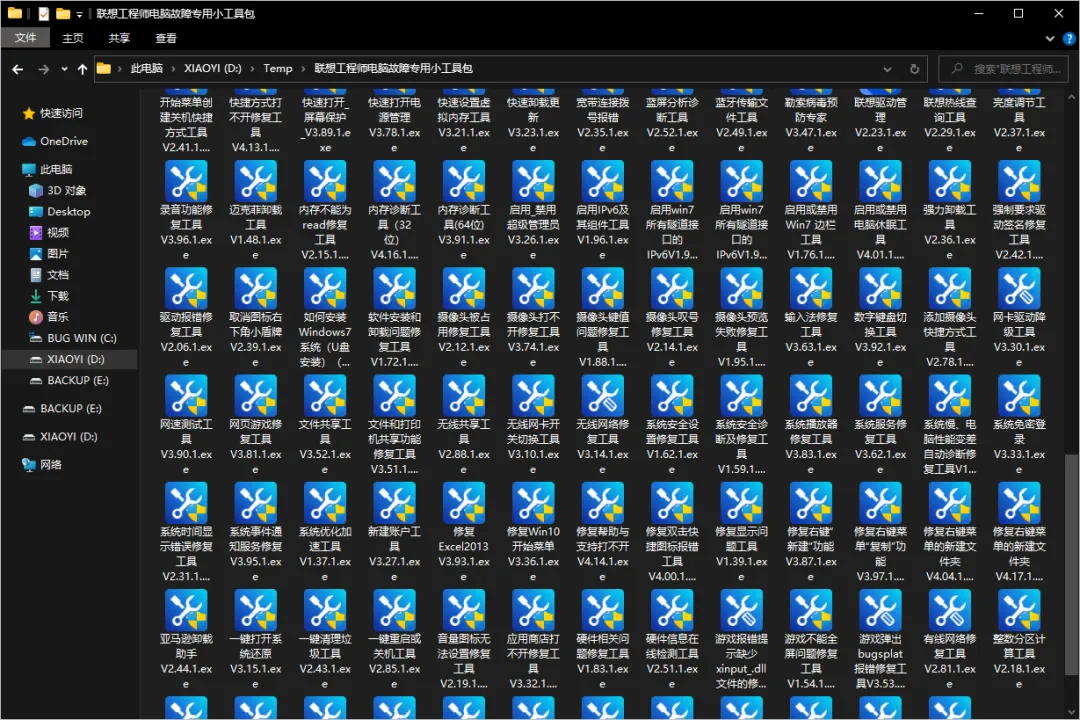Open 快速访问 in the navigation pane
Viewport: 1080px width, 720px height.
(x=61, y=113)
